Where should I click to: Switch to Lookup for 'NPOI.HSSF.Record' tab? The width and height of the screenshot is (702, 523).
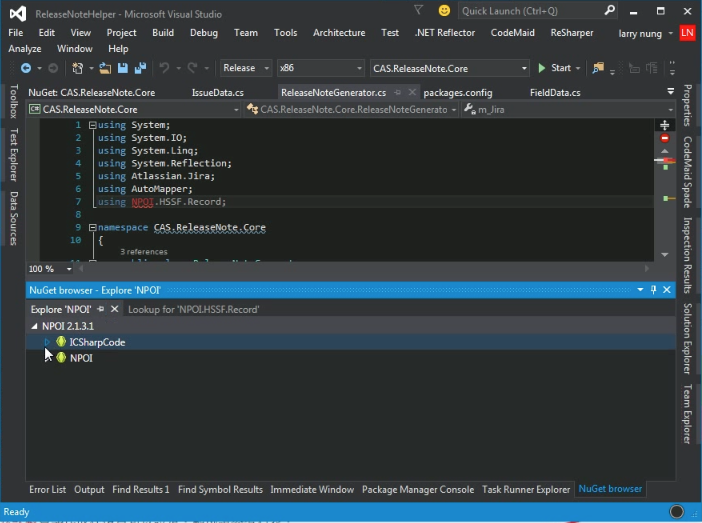(x=193, y=309)
